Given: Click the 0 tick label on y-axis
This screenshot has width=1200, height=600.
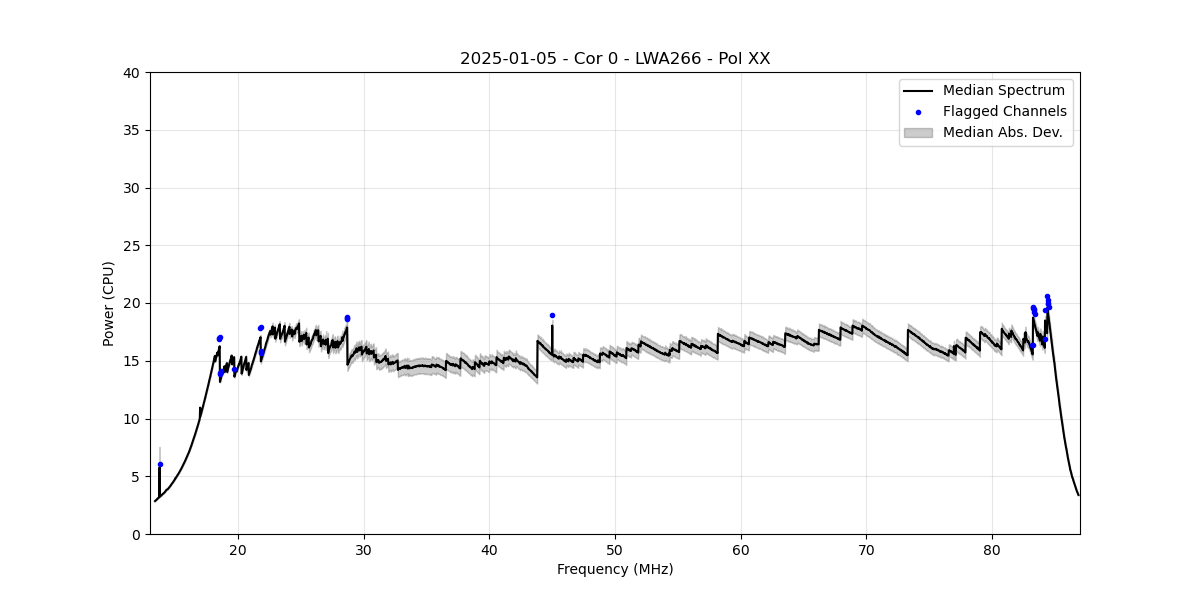Looking at the screenshot, I should pos(136,534).
